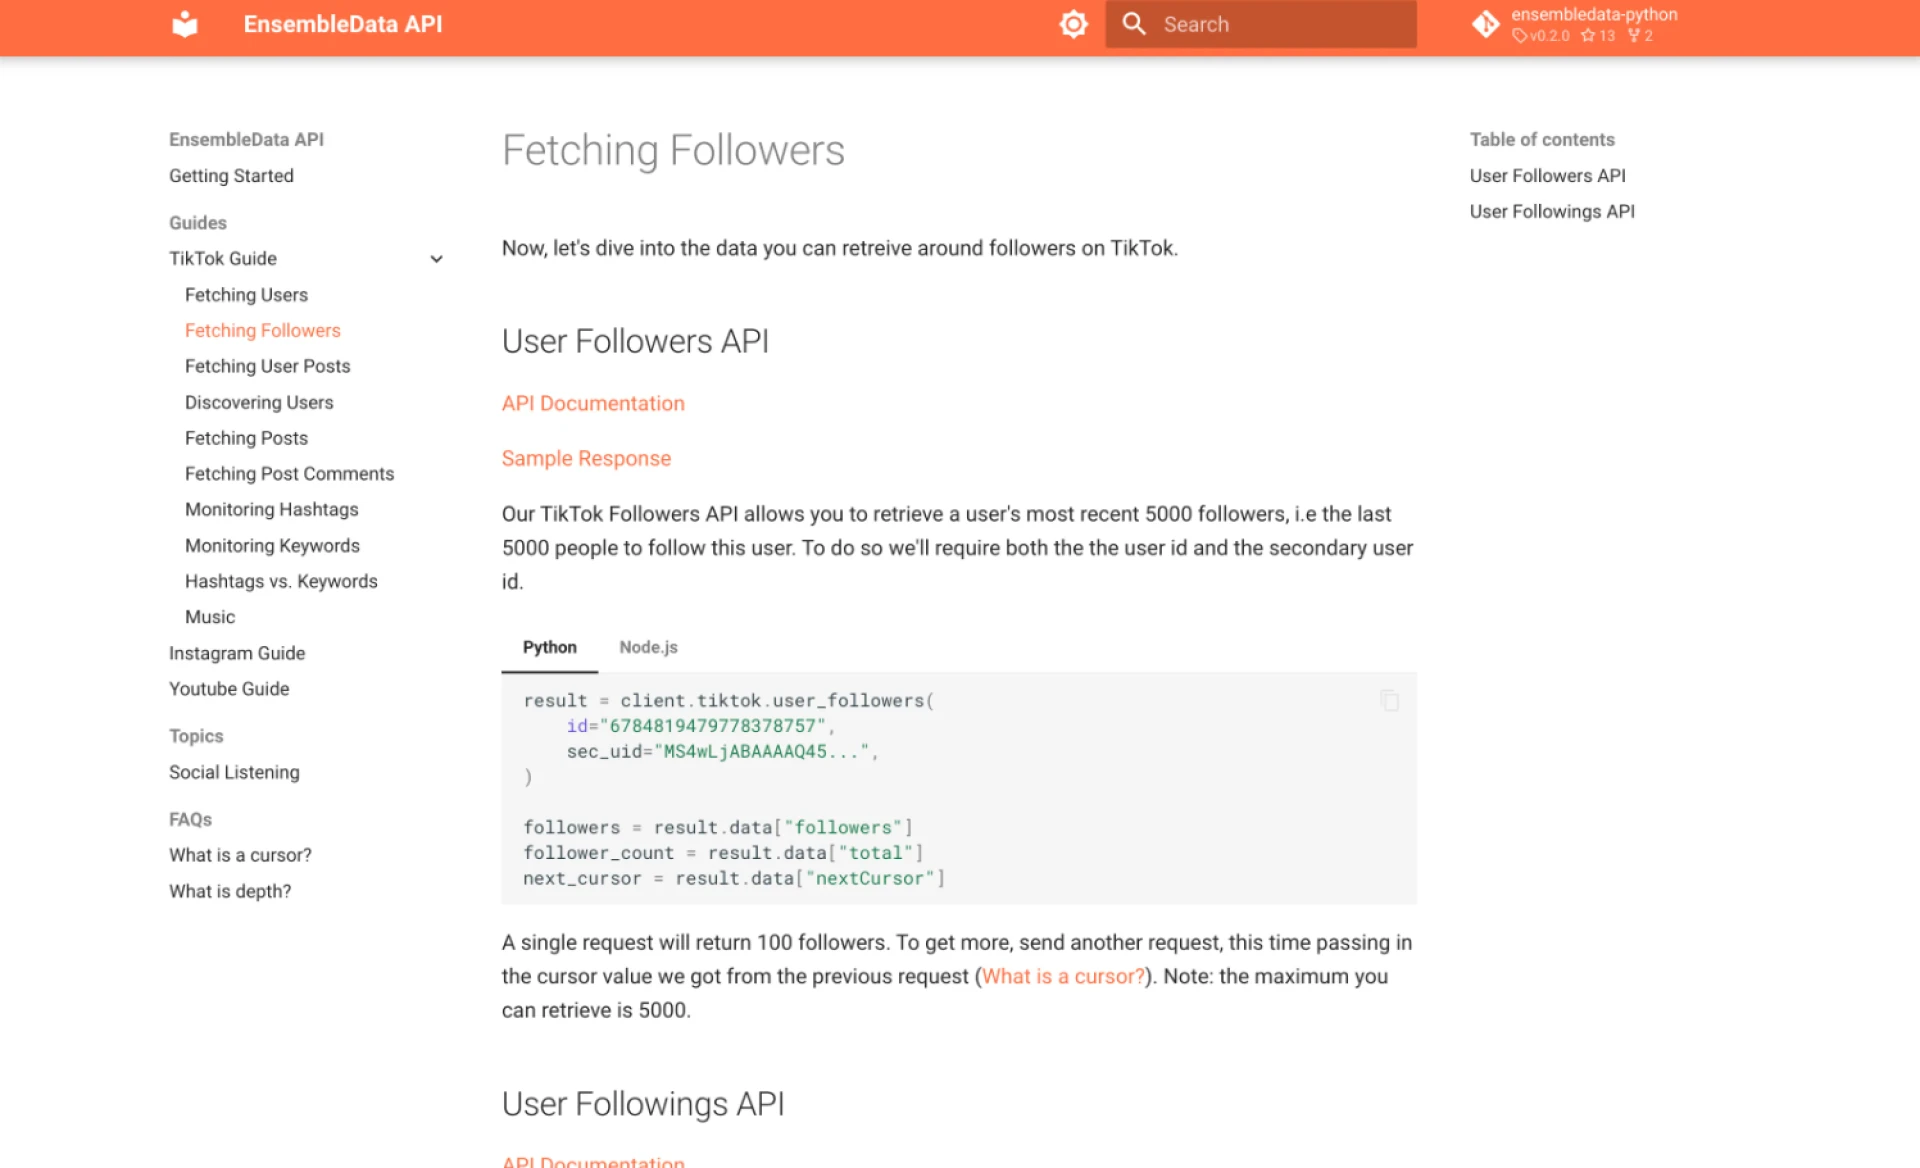
Task: Navigate to Fetching Post Comments page
Action: point(289,473)
